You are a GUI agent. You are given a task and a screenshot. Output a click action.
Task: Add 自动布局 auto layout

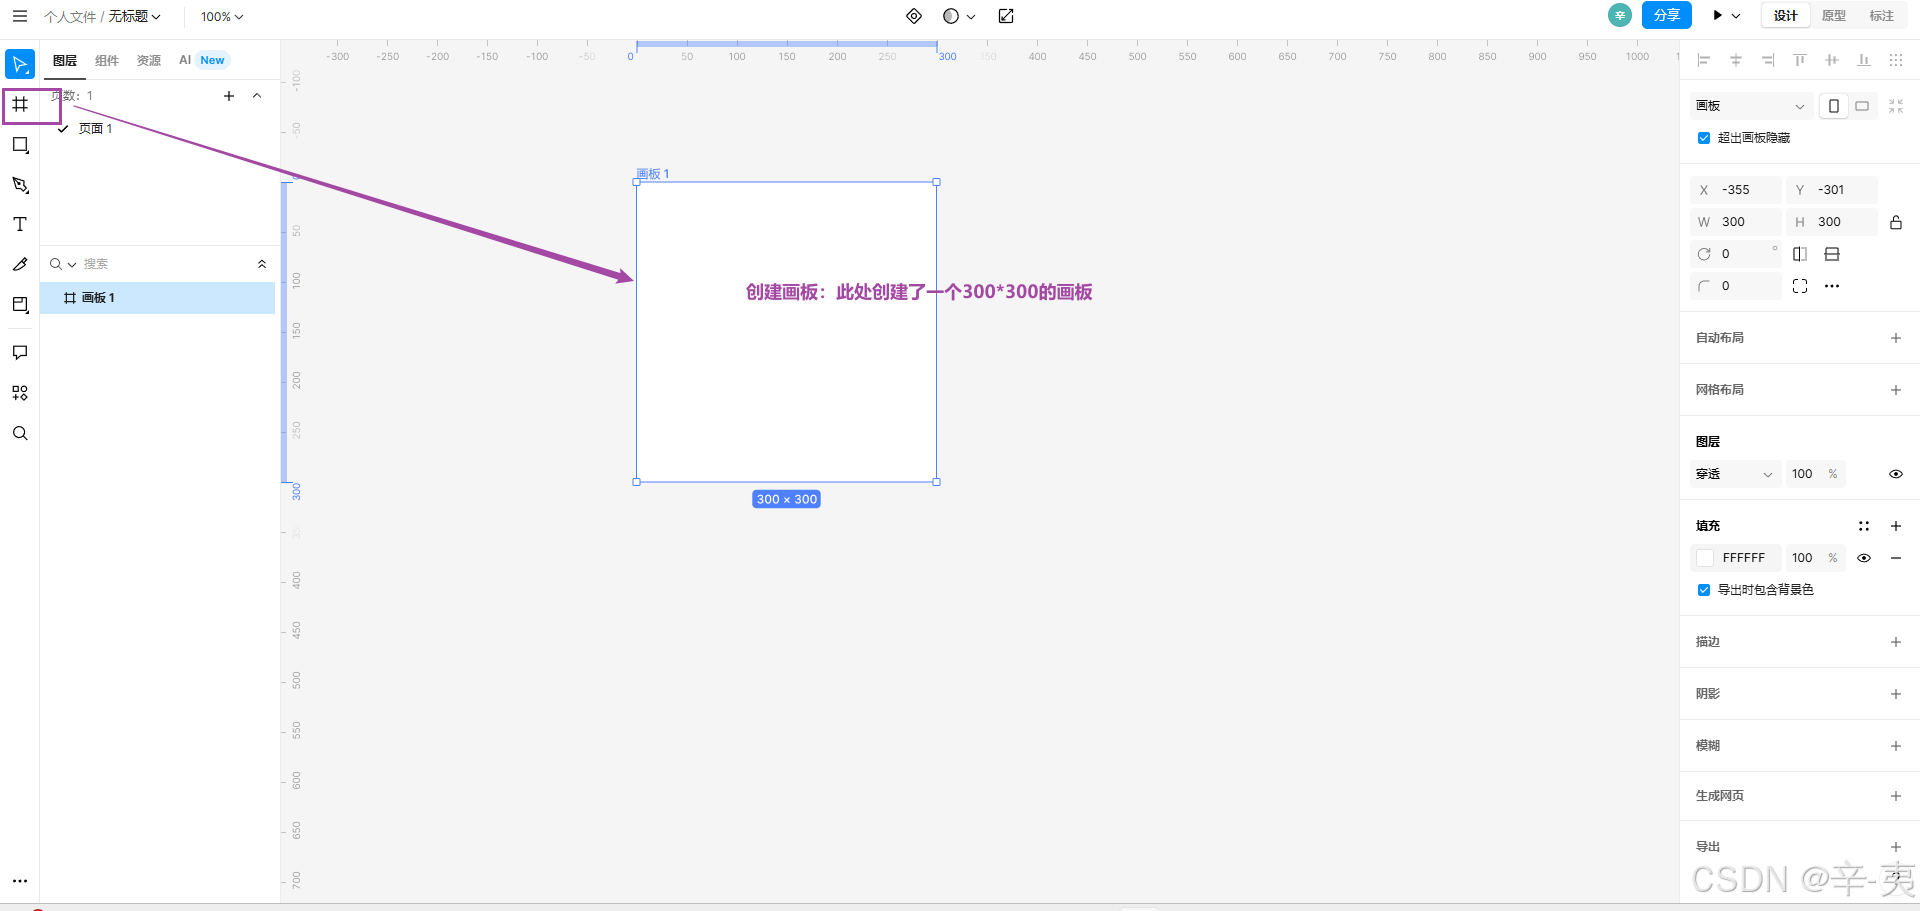(x=1896, y=338)
